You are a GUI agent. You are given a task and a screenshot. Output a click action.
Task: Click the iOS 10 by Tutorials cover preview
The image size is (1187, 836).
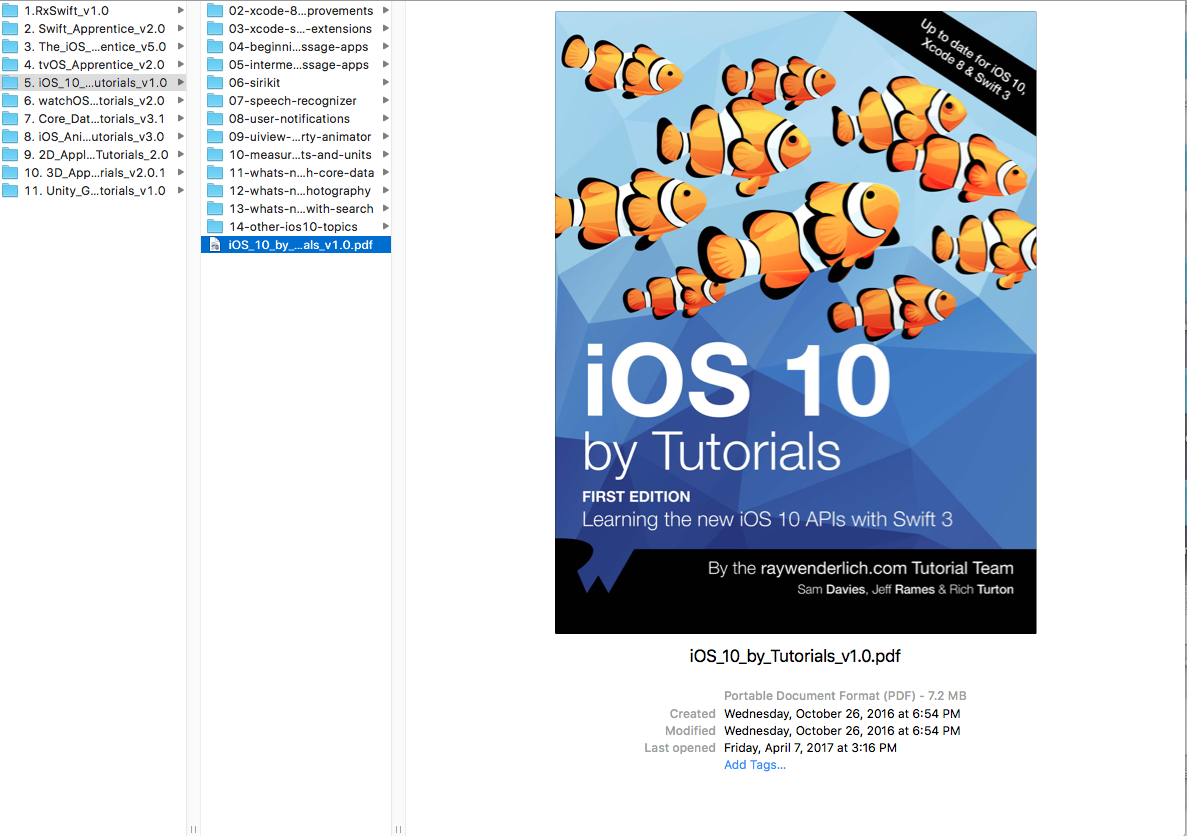(796, 323)
